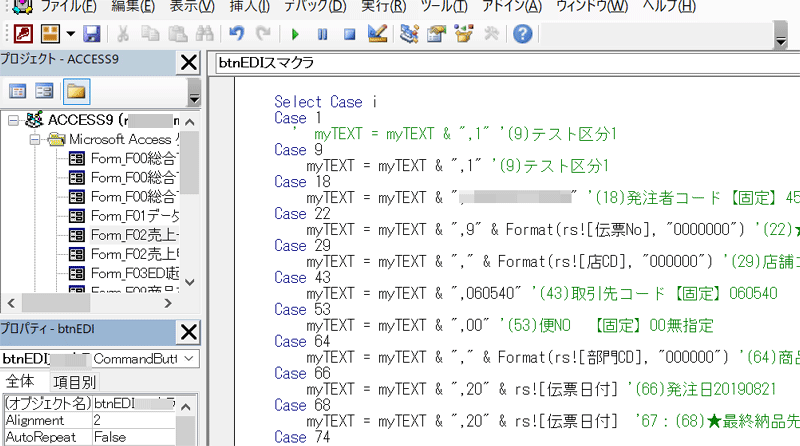Open Find with binoculars icon
800x446 pixels.
pos(205,34)
